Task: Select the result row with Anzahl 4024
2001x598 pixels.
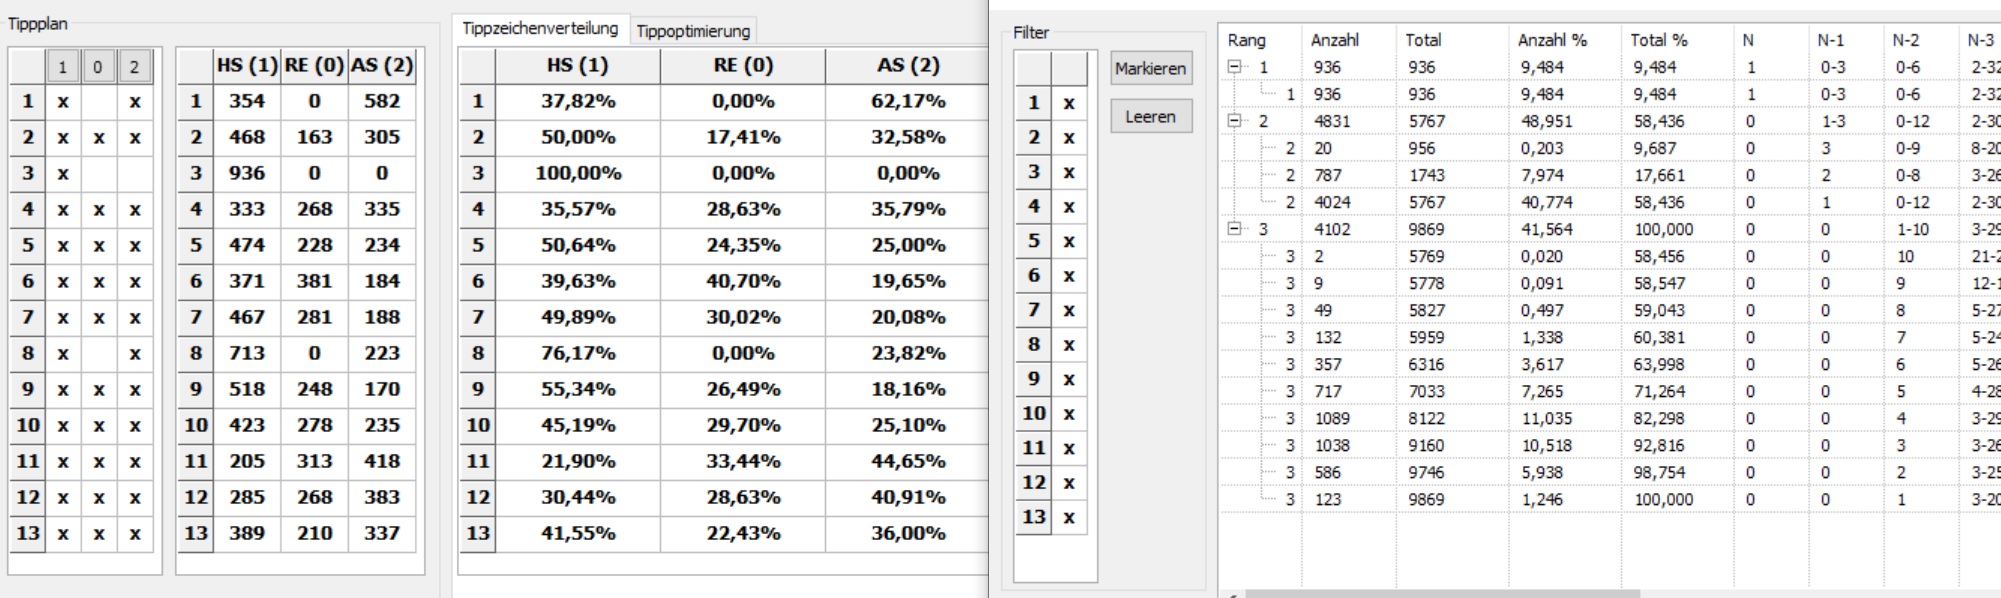Action: (x=1610, y=202)
